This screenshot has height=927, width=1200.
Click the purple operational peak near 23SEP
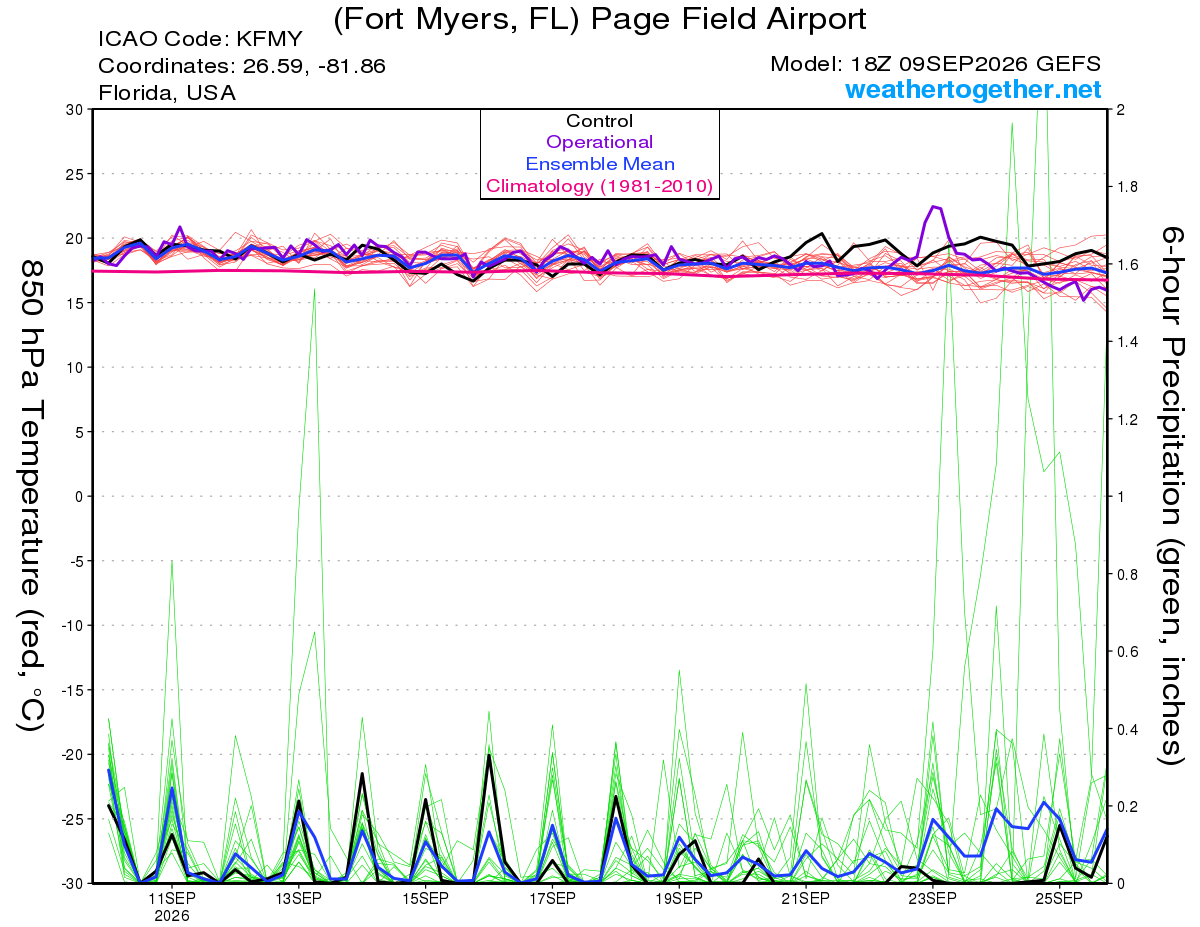click(936, 207)
